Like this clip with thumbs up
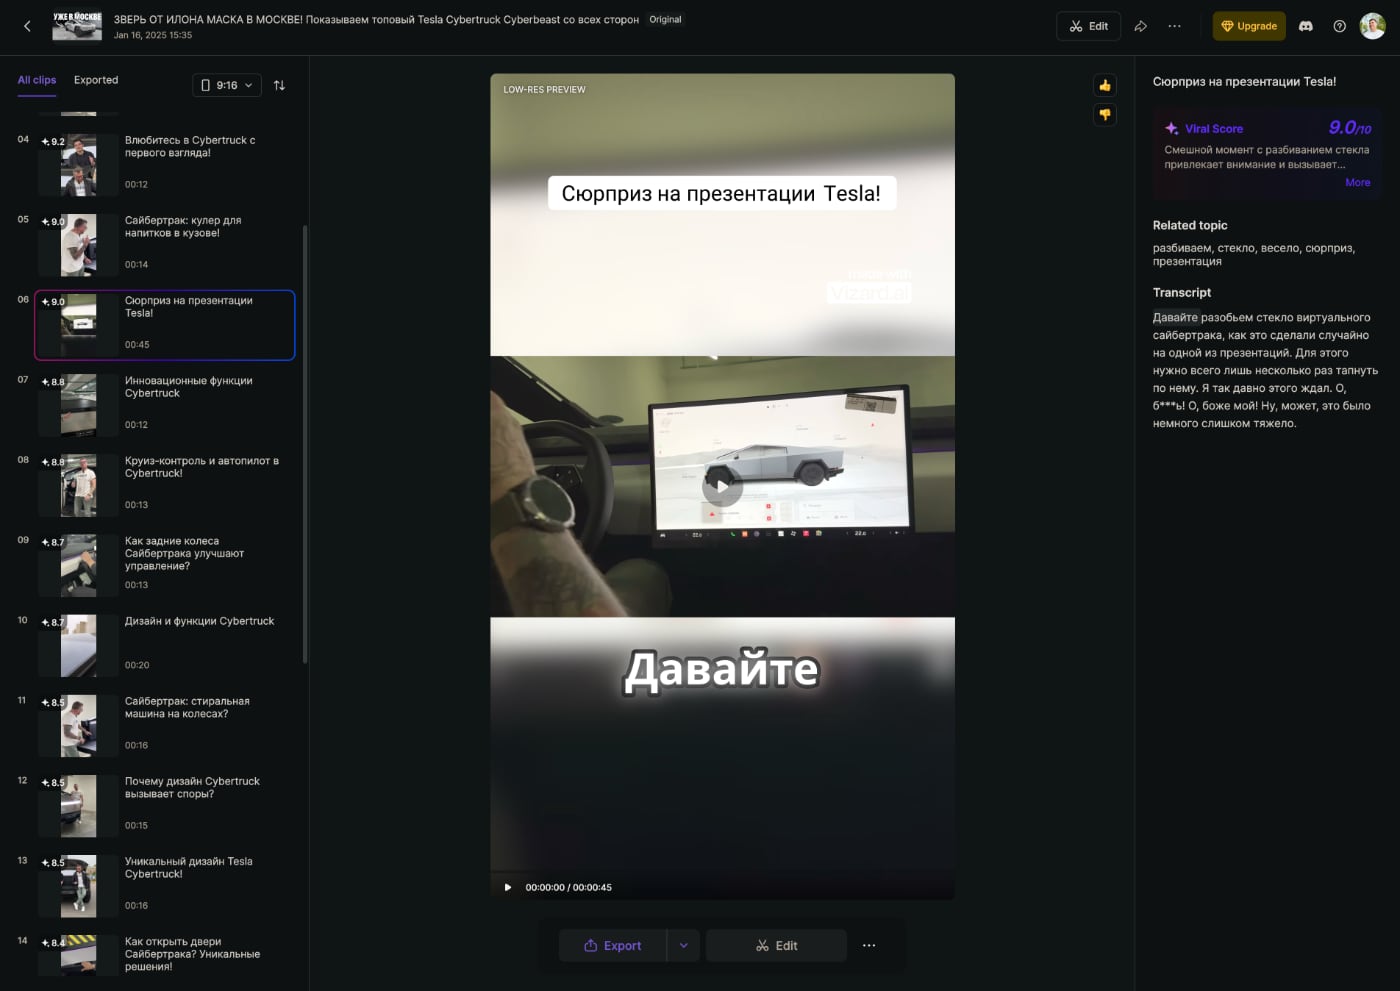The image size is (1400, 991). coord(1105,85)
